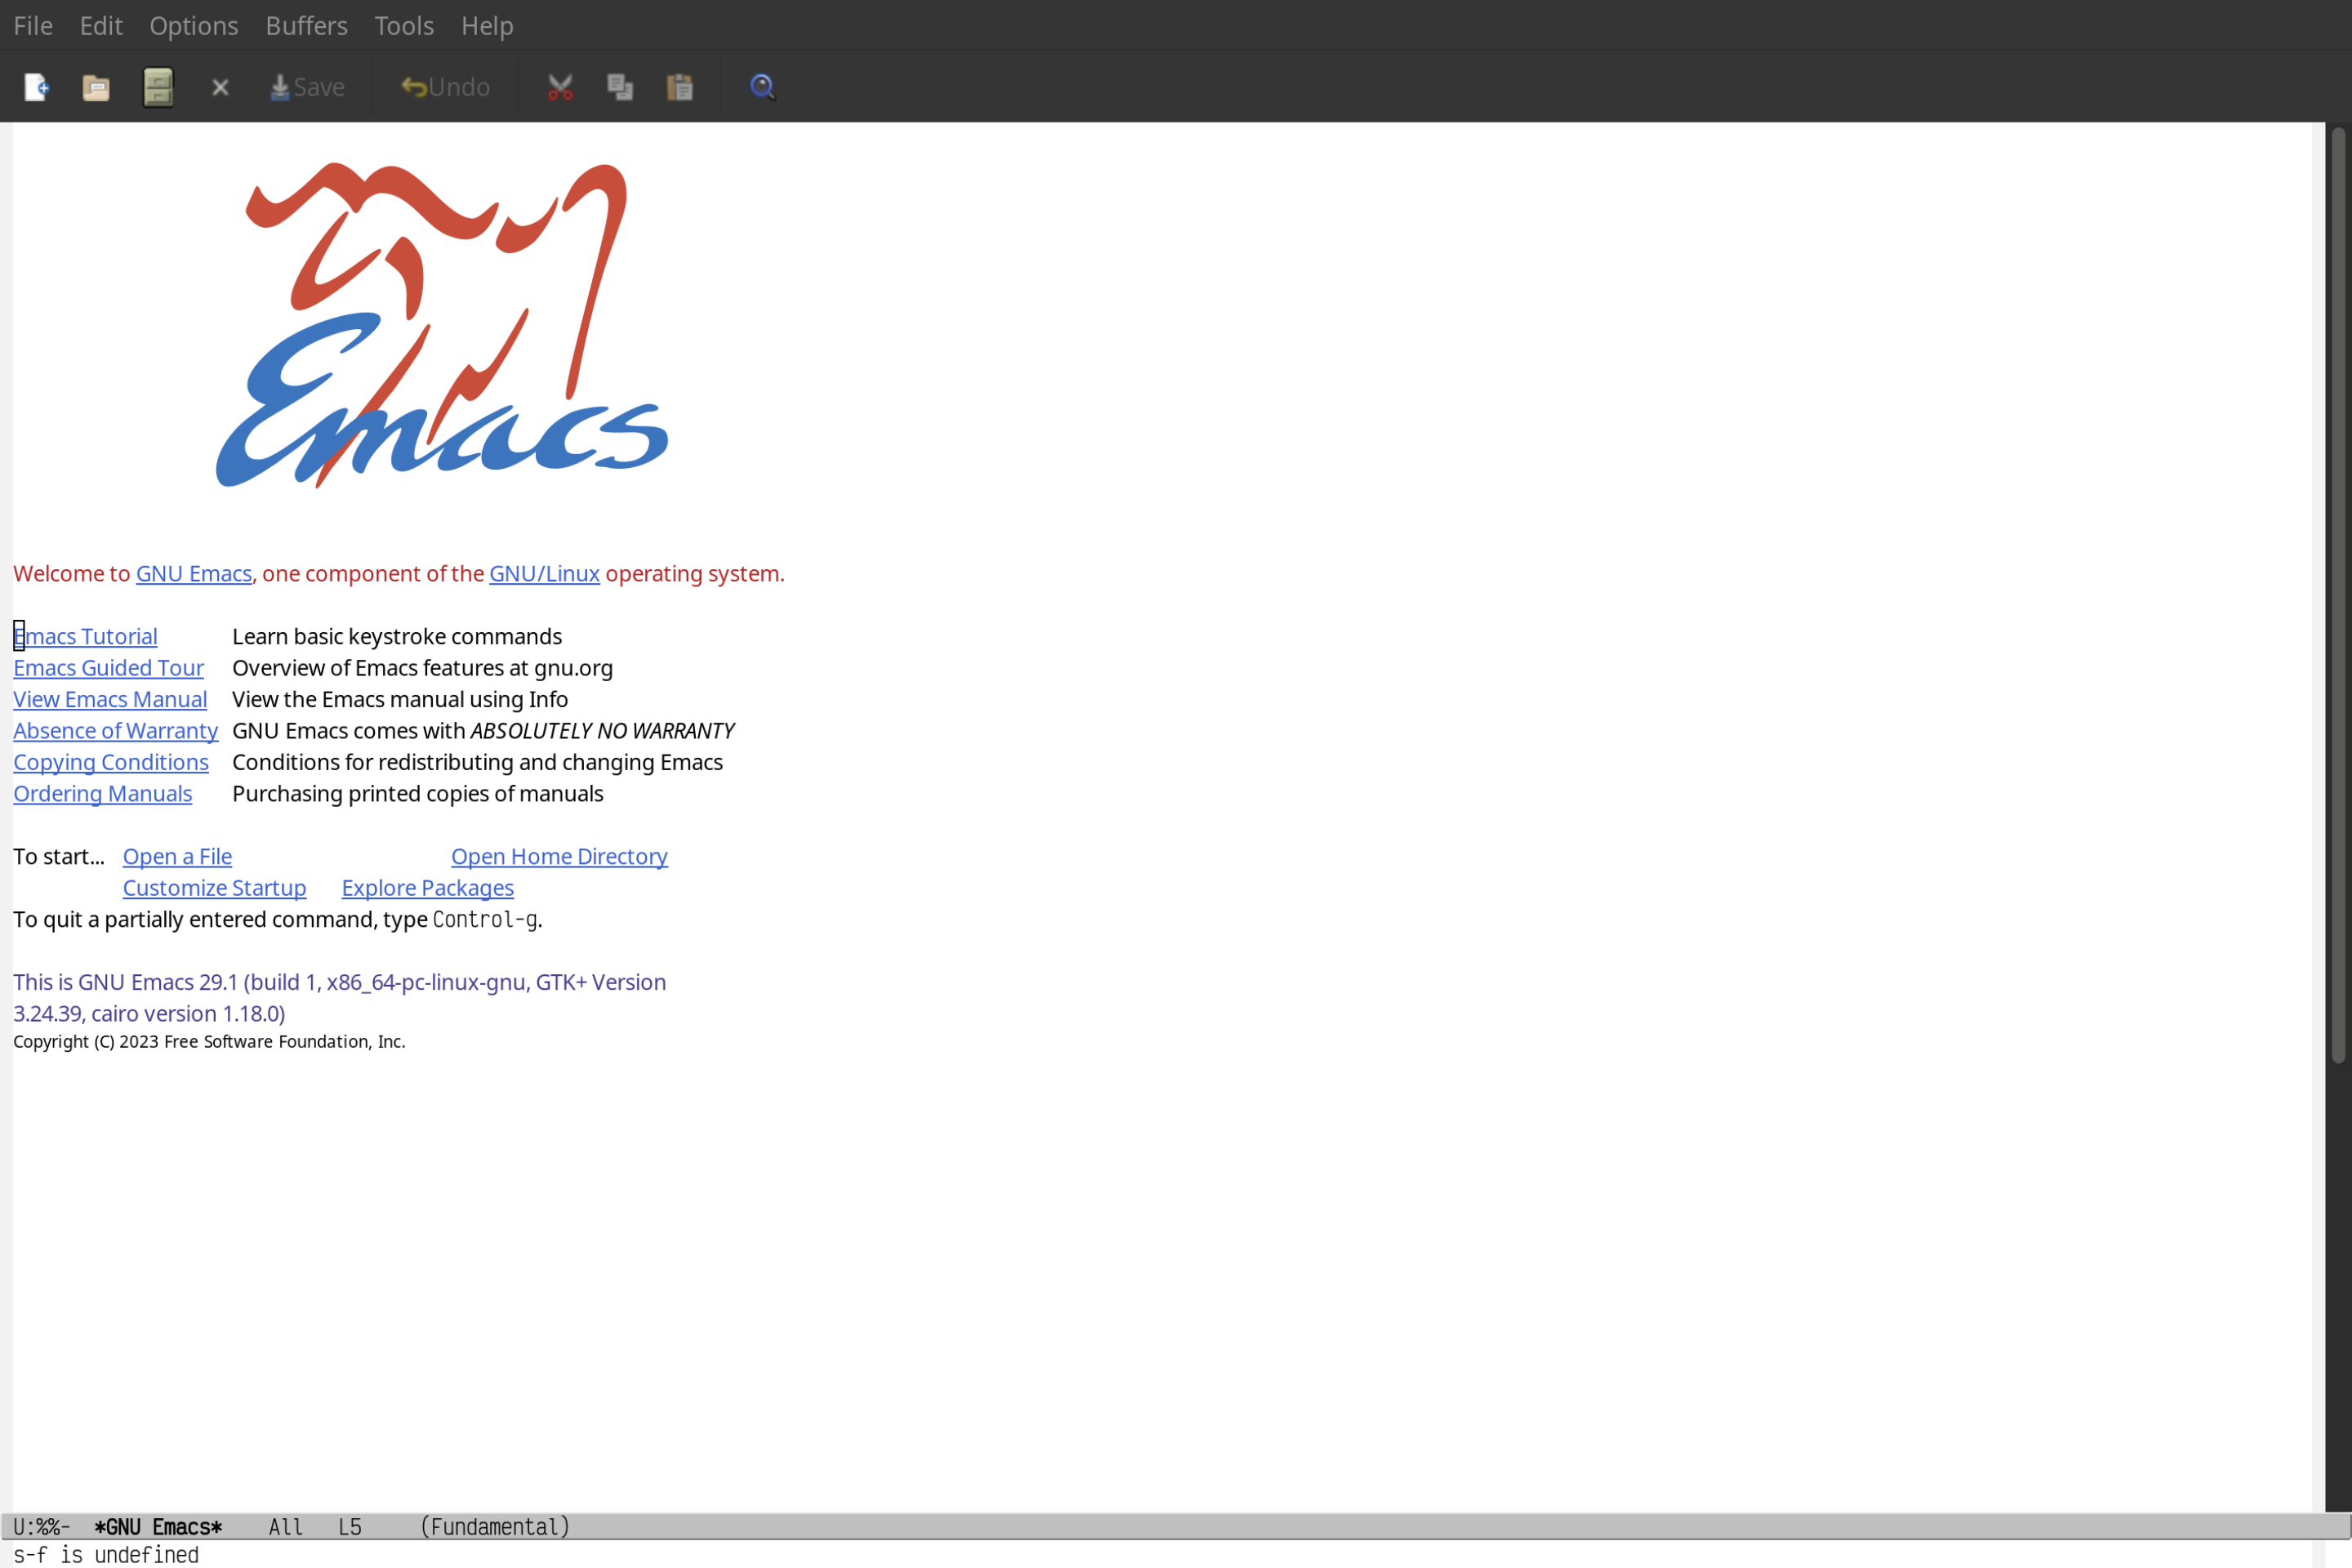Click the Search icon in toolbar
Image resolution: width=2352 pixels, height=1568 pixels.
761,86
